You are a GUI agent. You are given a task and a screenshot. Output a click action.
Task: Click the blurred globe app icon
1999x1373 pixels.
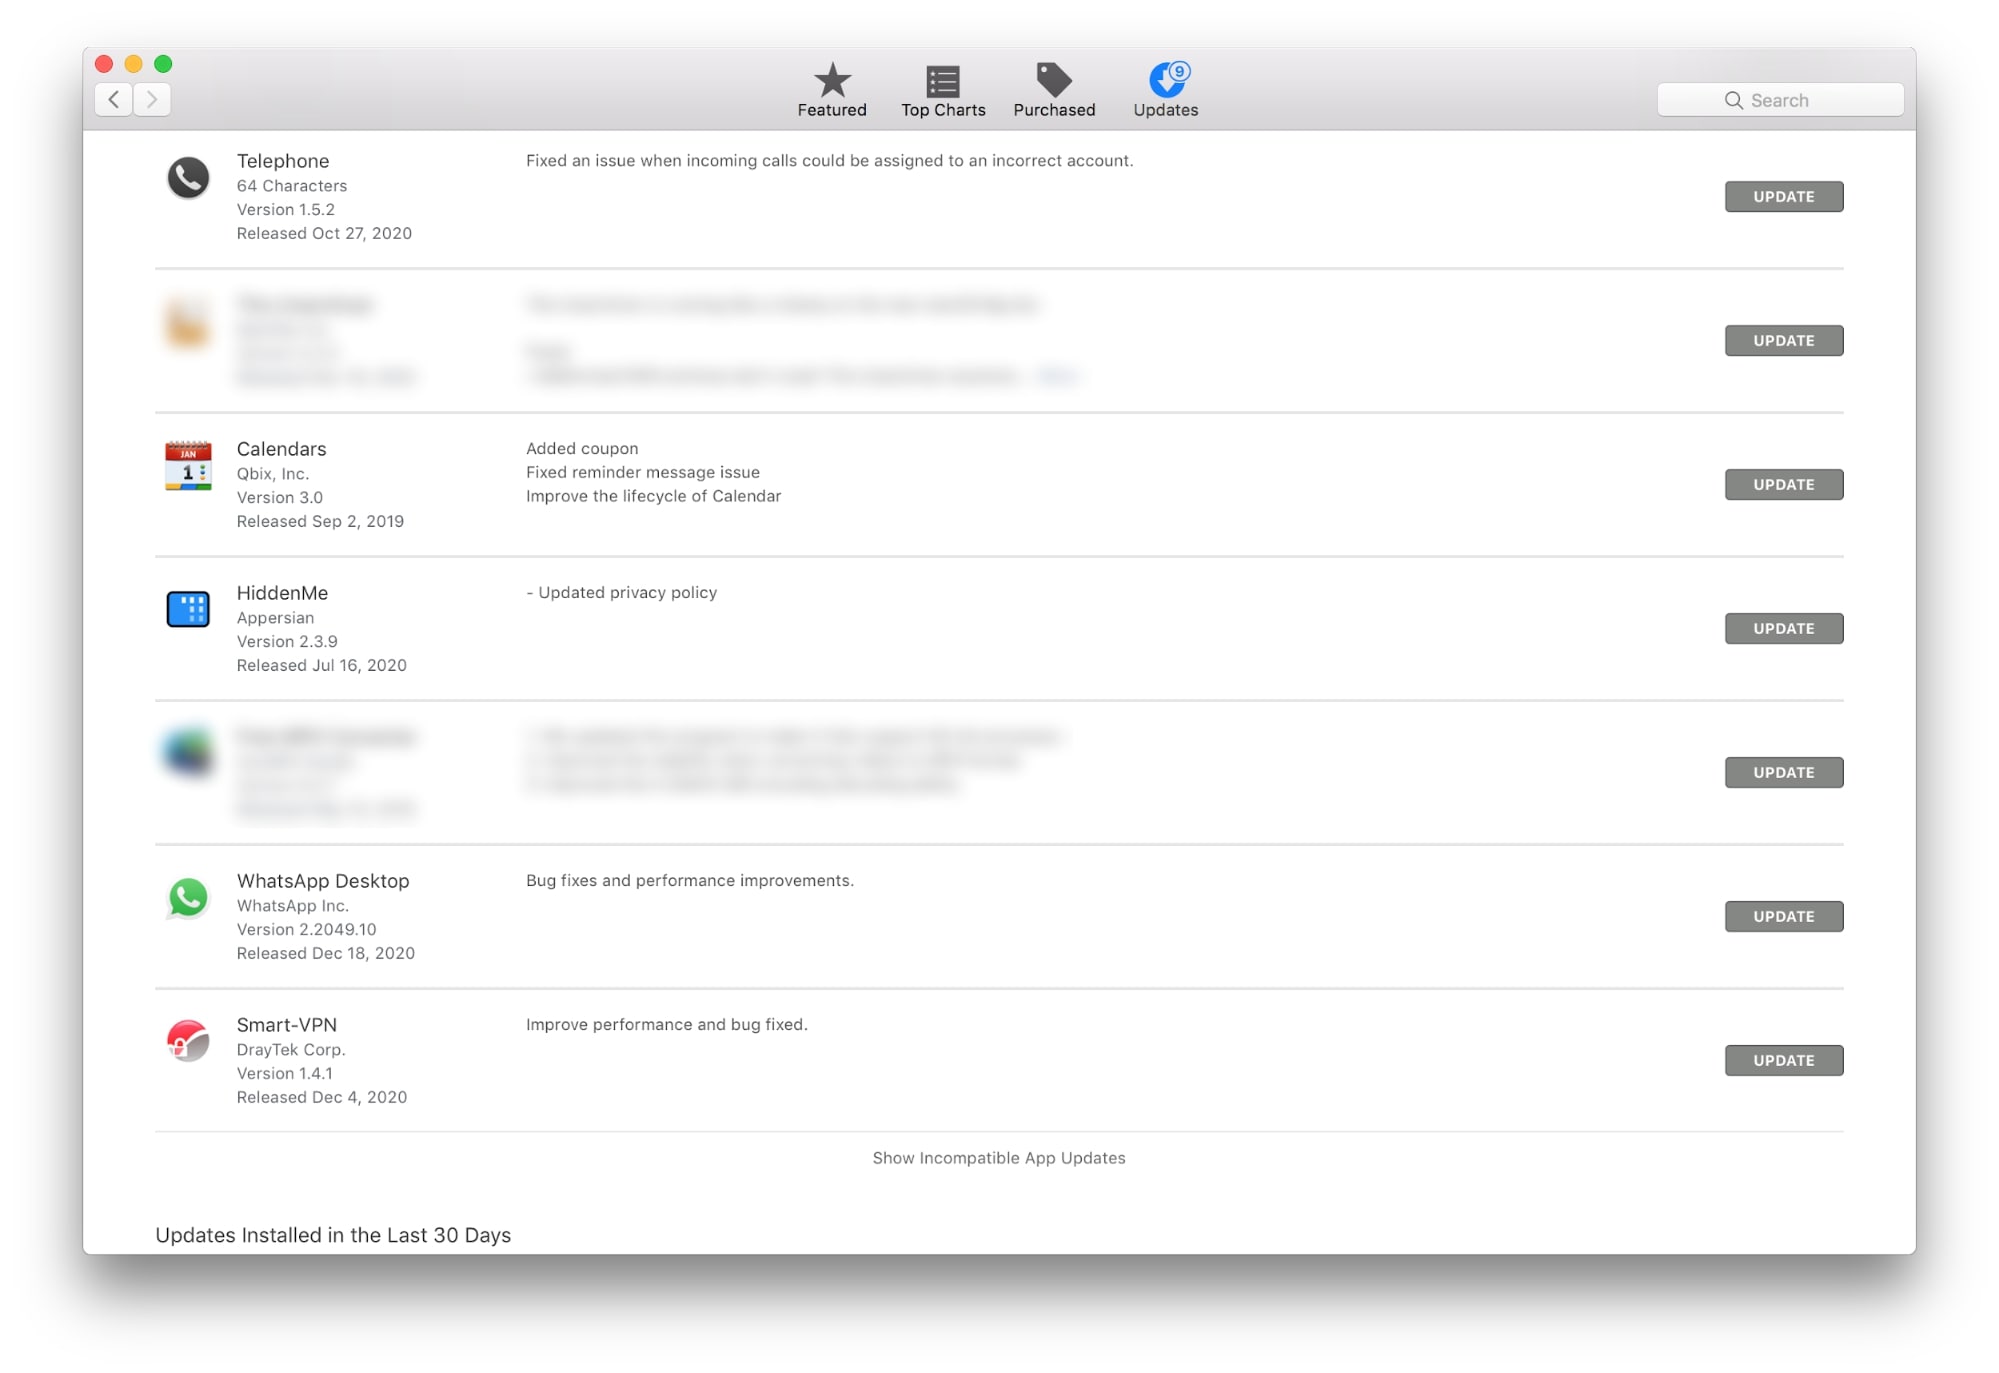click(x=188, y=753)
